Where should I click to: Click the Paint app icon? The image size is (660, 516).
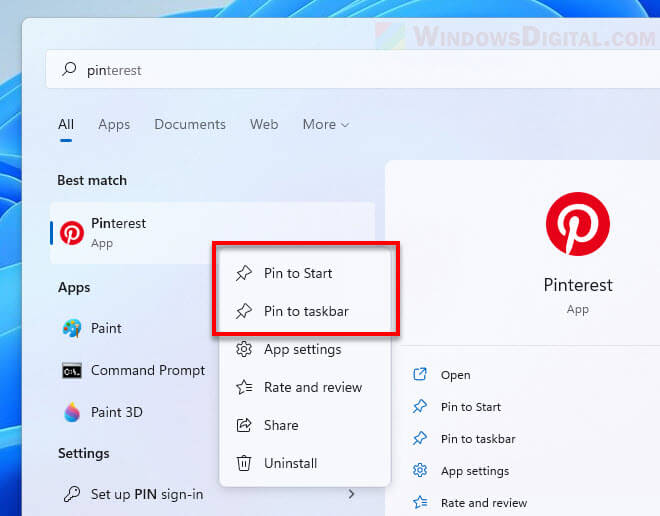click(72, 328)
